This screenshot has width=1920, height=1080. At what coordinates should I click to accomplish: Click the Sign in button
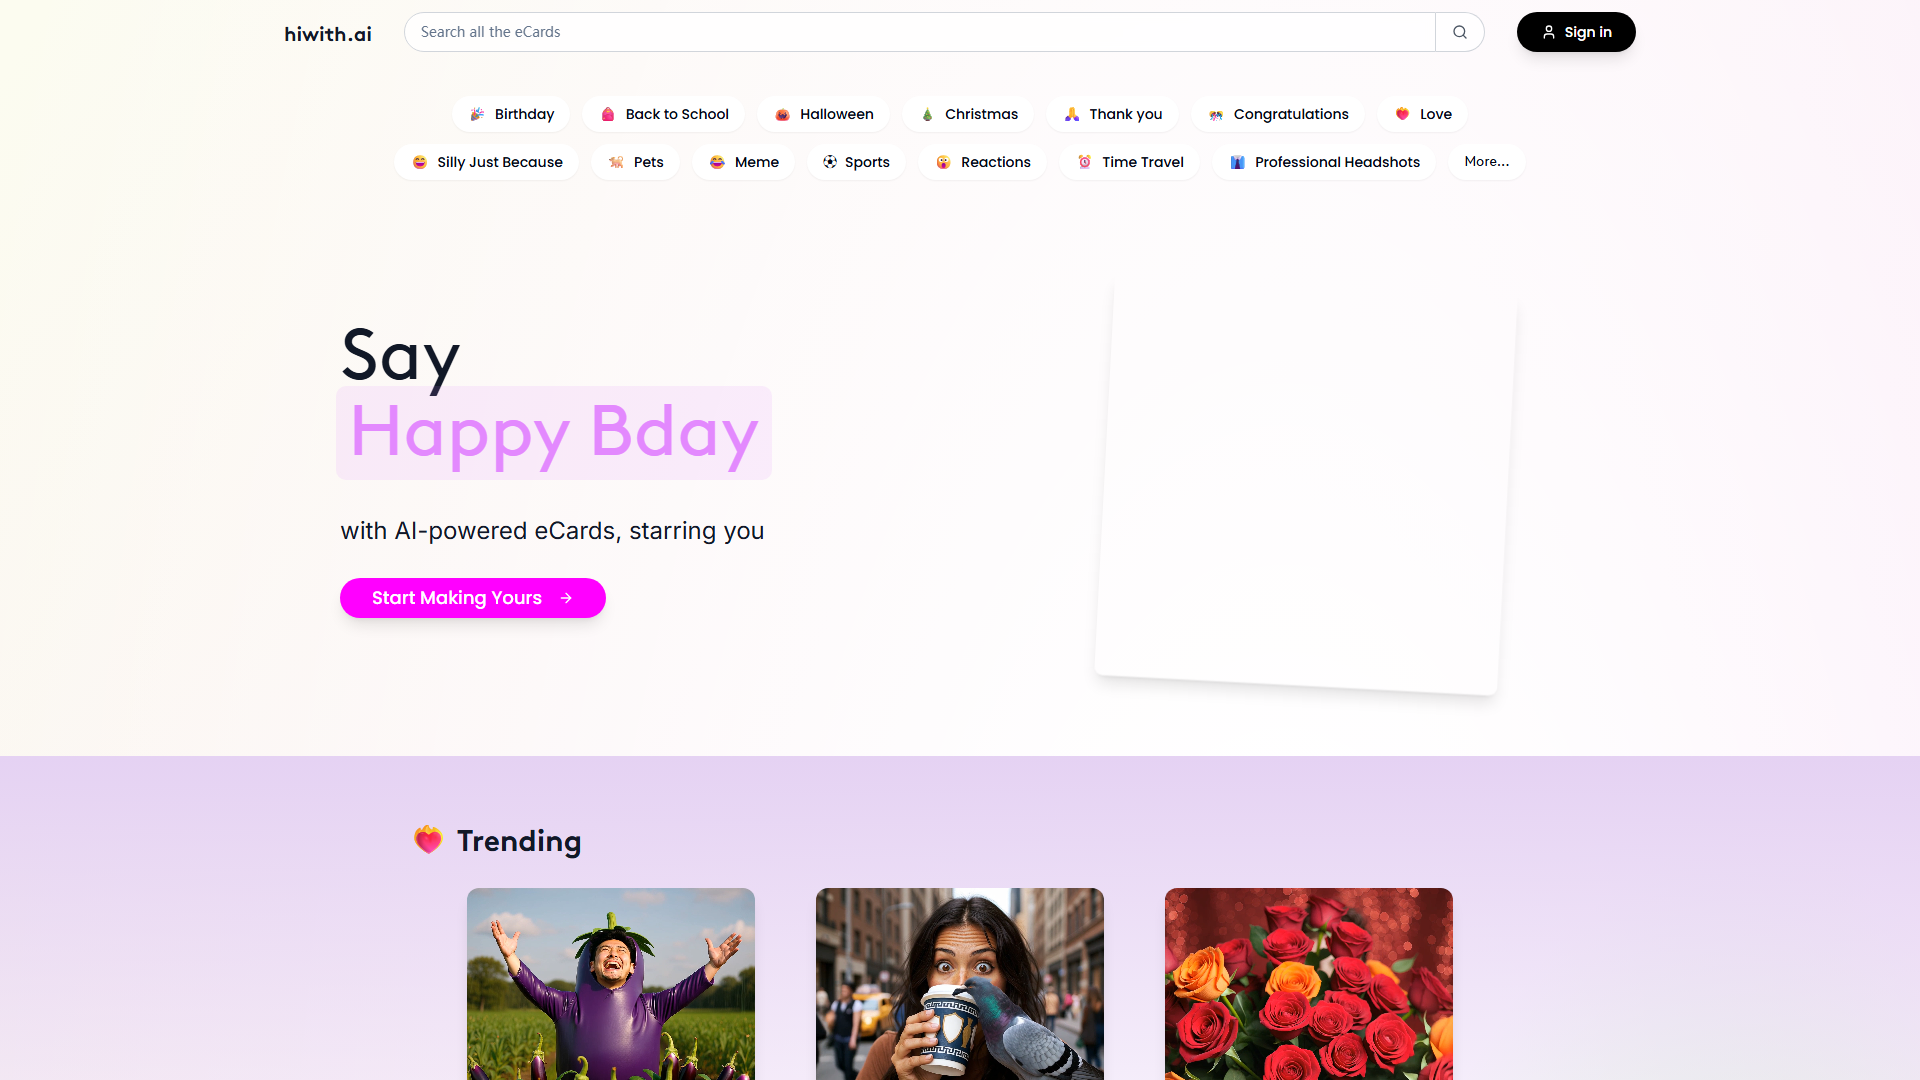point(1575,31)
